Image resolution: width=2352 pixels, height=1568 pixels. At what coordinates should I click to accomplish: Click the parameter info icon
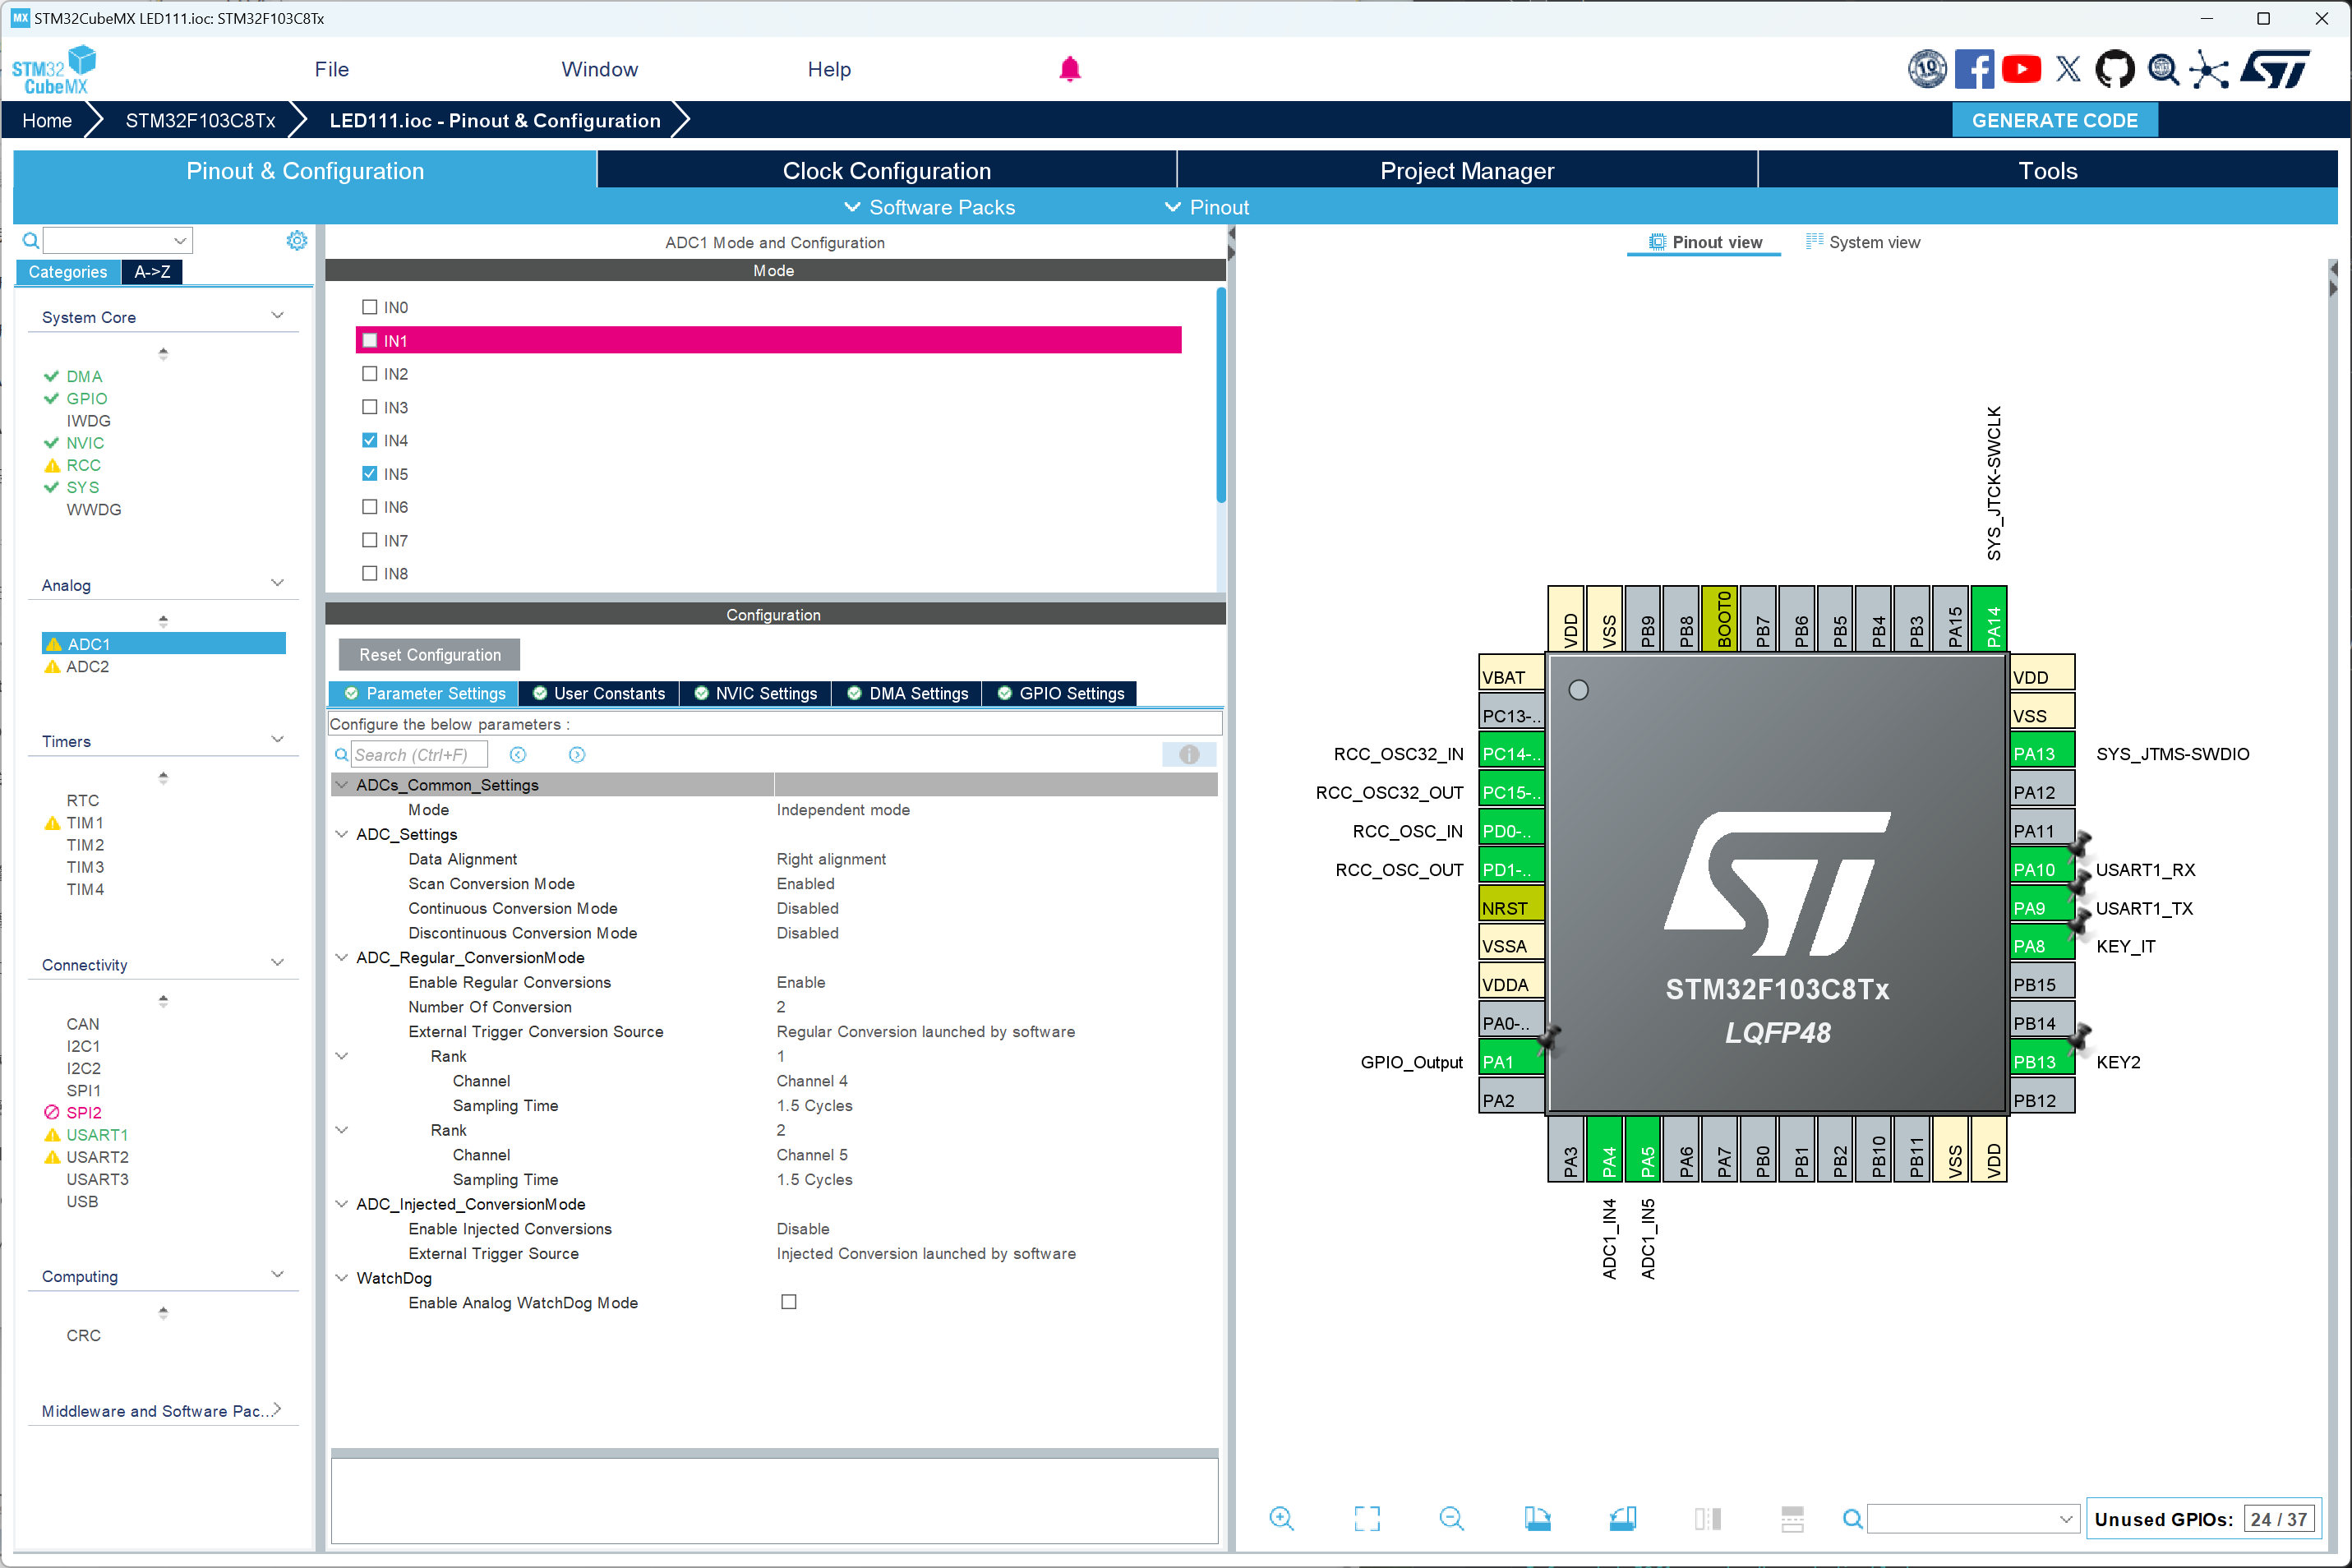1189,755
